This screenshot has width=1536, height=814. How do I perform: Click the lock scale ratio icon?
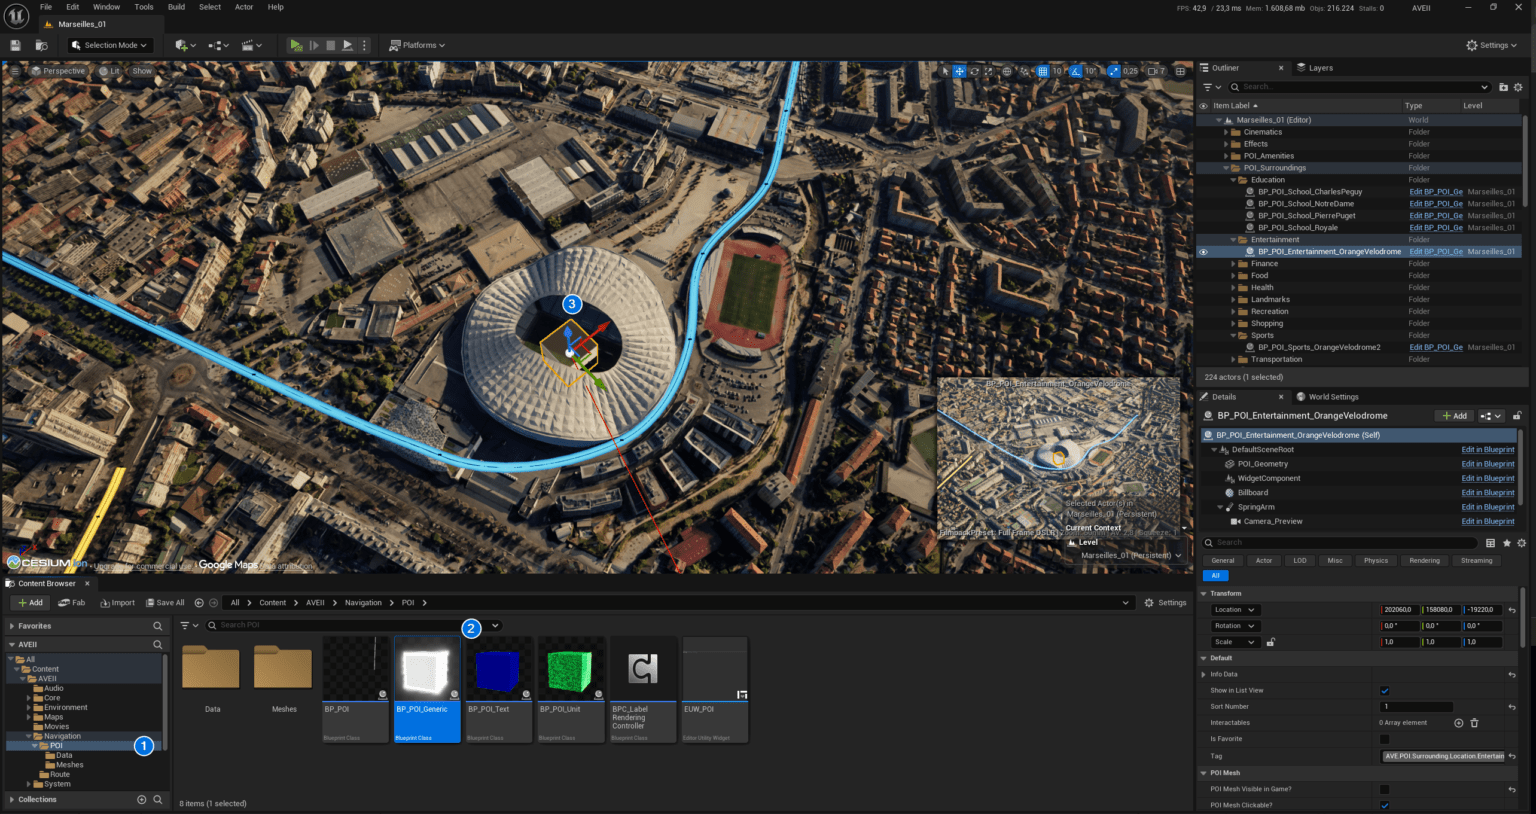point(1271,642)
